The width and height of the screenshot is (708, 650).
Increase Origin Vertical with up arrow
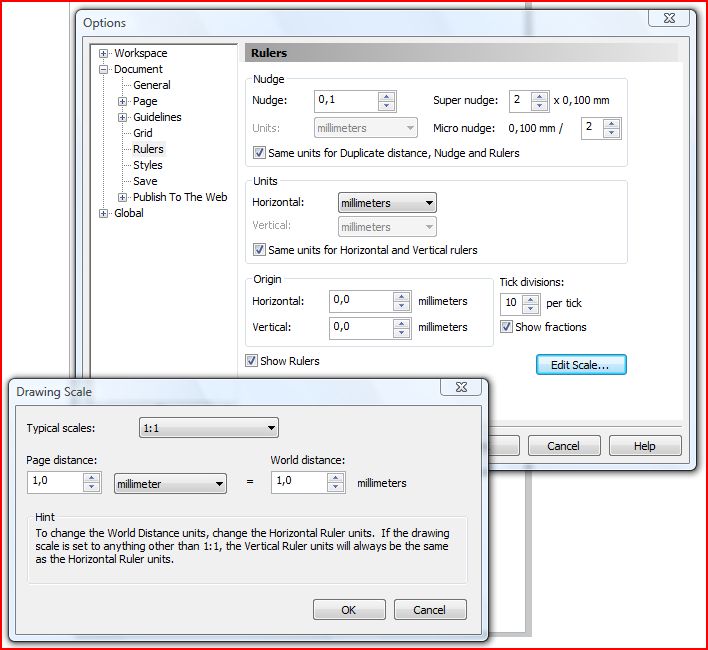(x=401, y=323)
